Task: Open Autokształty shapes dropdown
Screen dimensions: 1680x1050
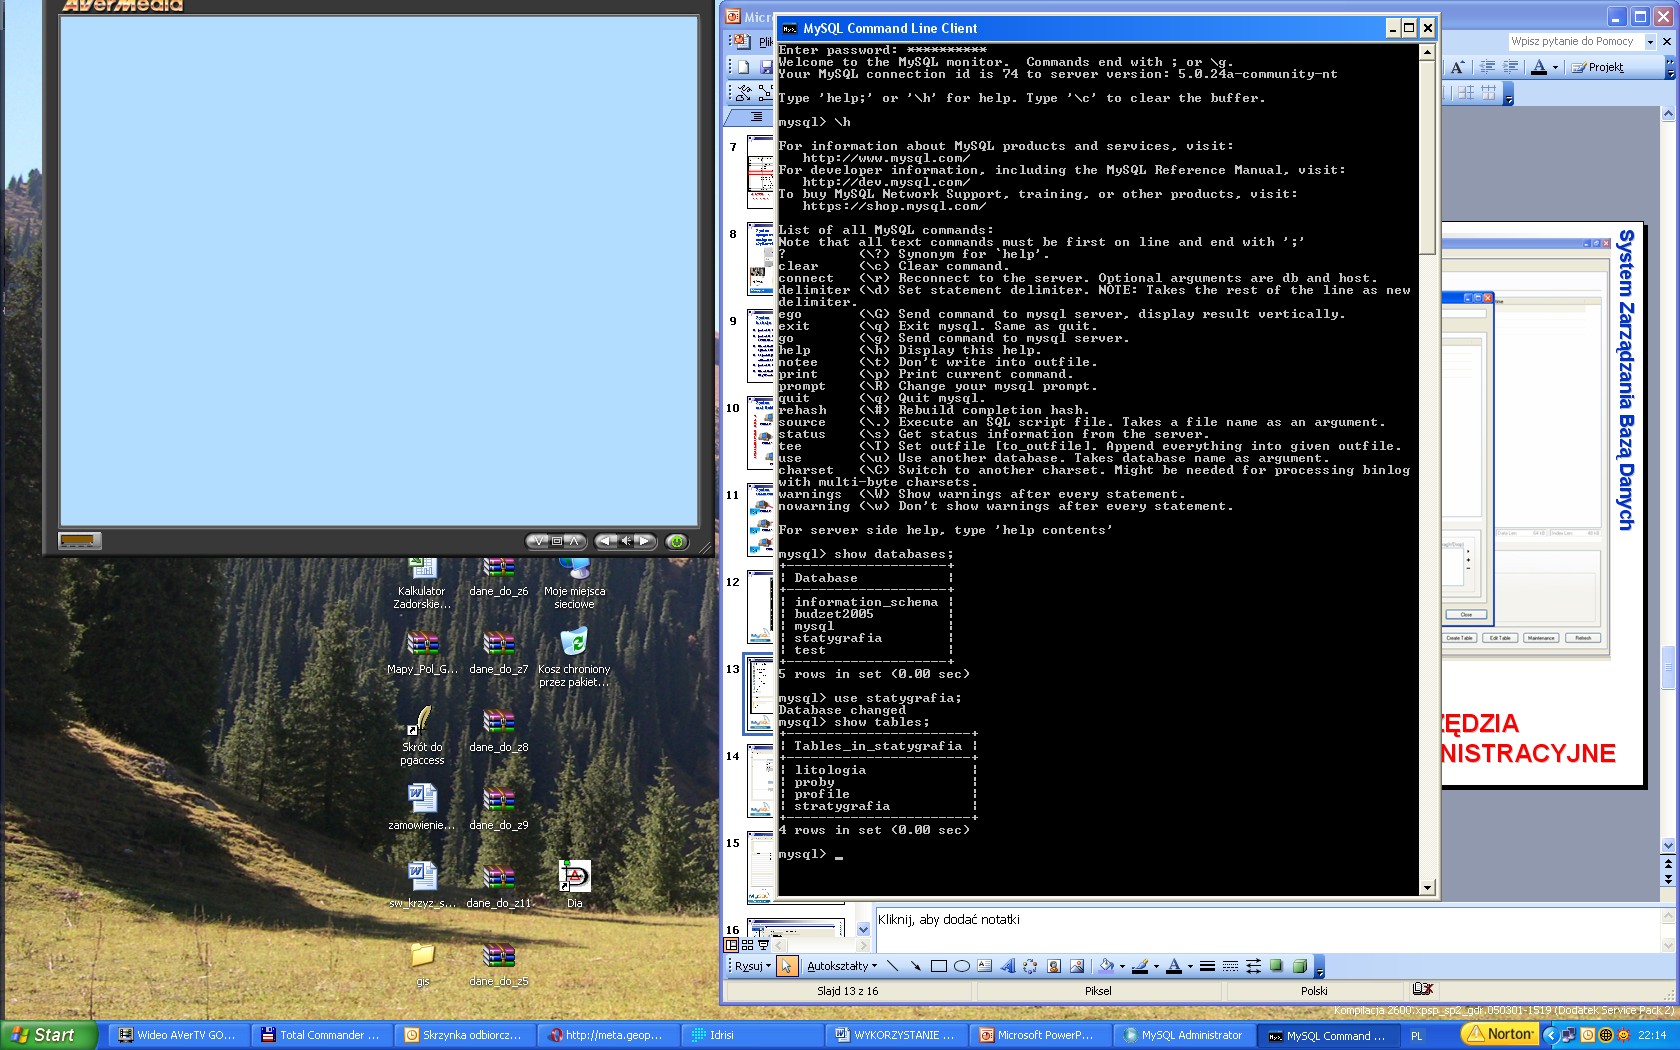Action: [x=841, y=966]
